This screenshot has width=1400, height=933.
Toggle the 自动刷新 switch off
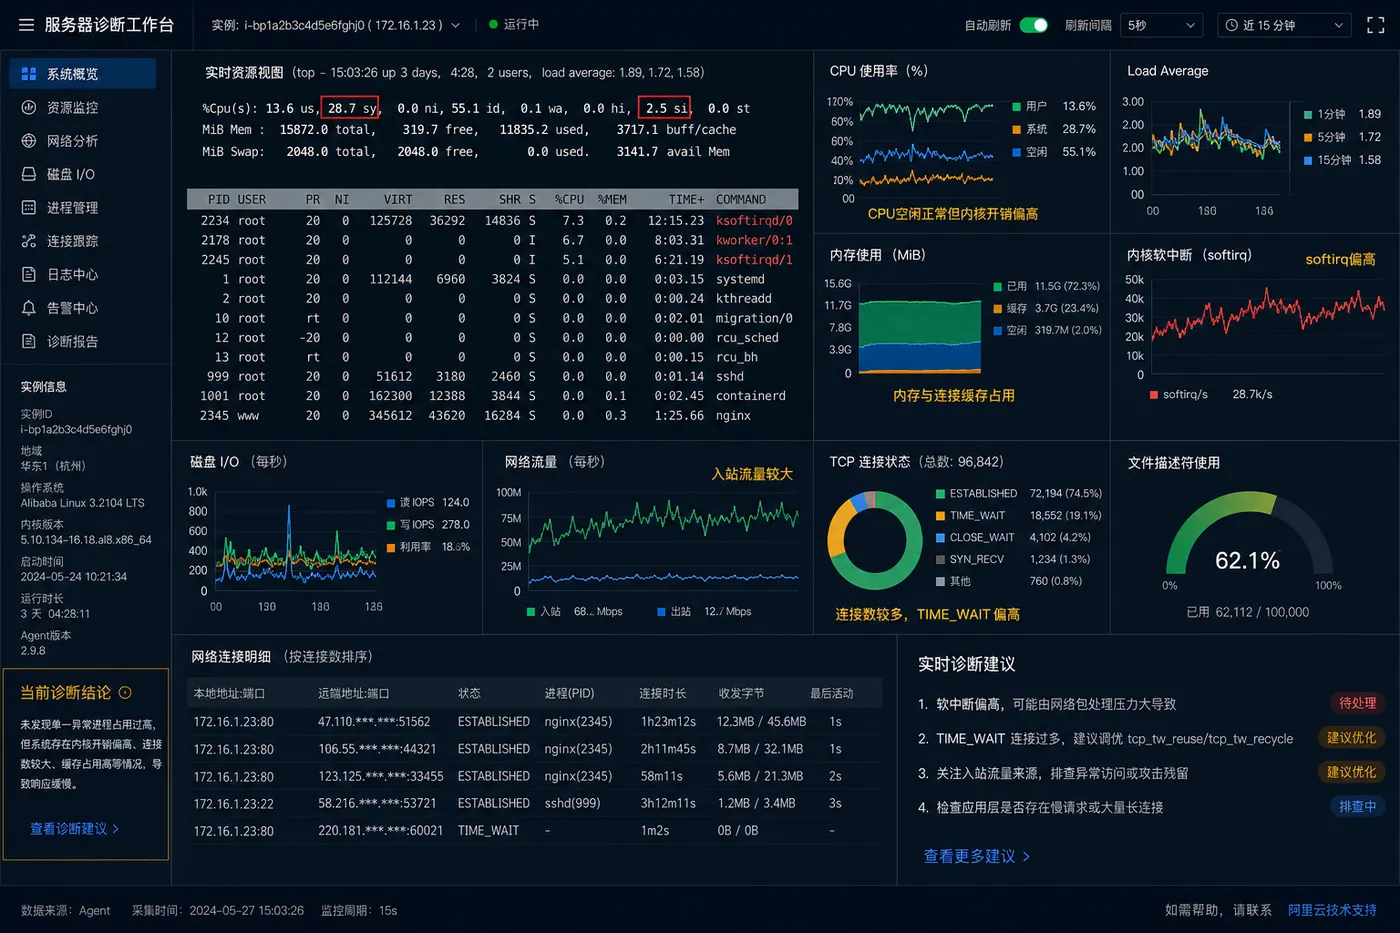click(1034, 25)
